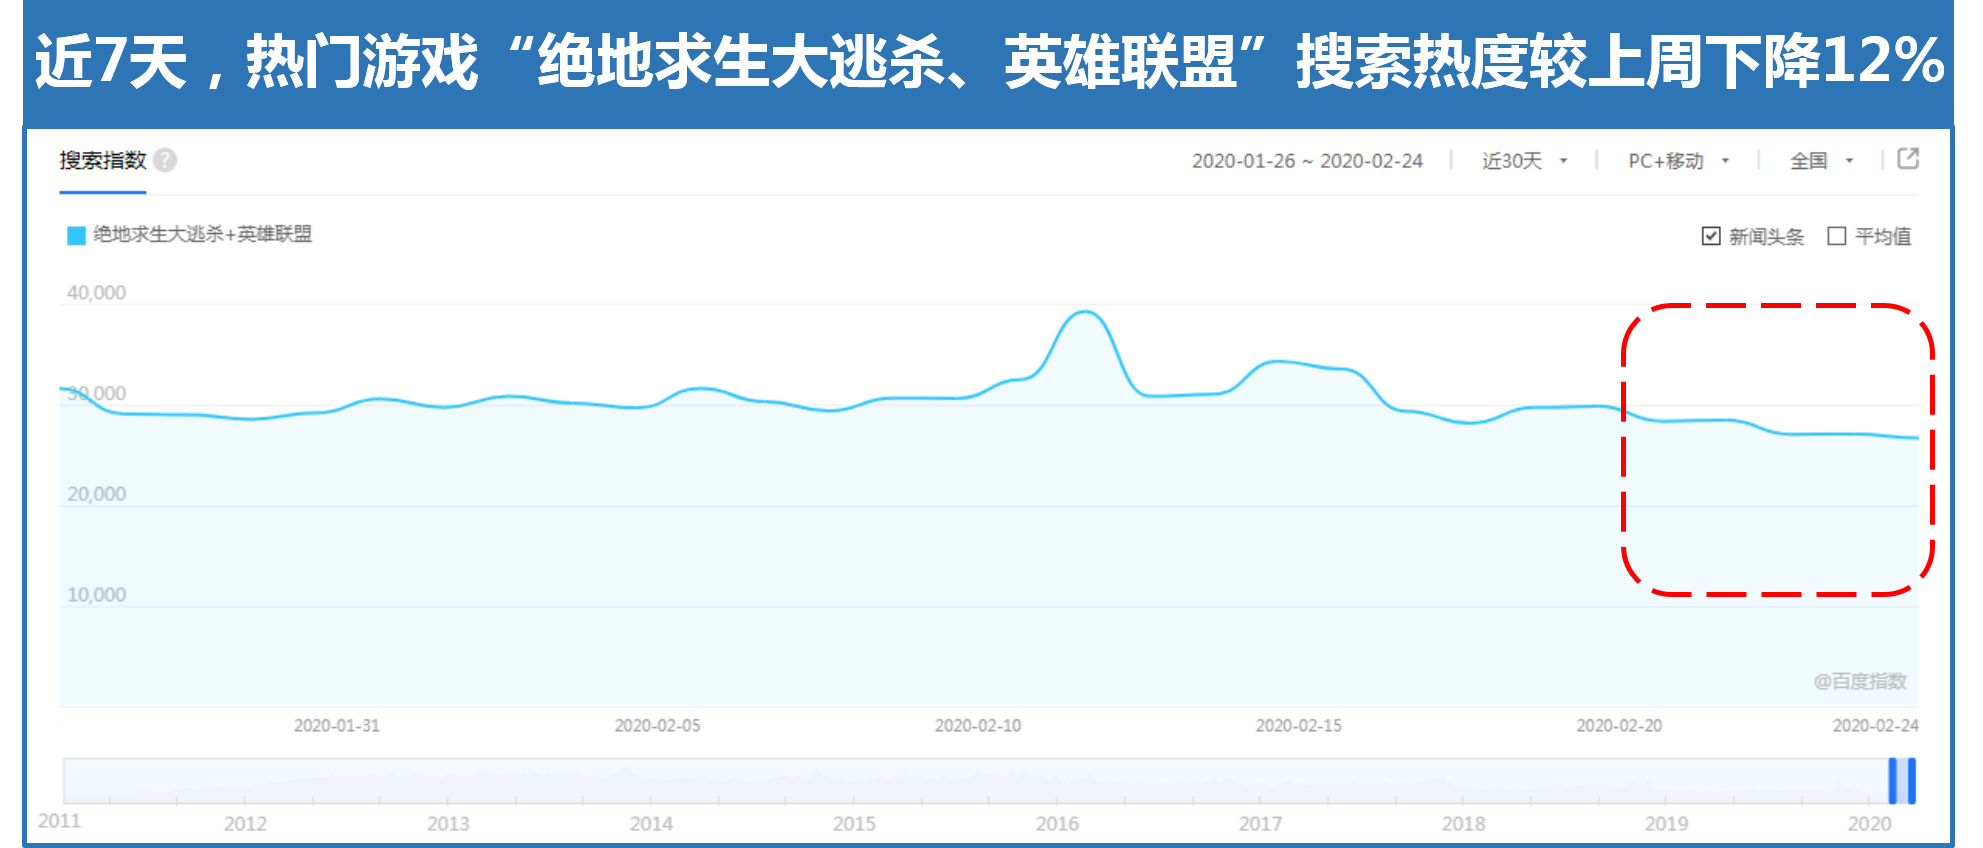Click the date range 2020-01-26 ~ 2020-02-24

(1307, 160)
